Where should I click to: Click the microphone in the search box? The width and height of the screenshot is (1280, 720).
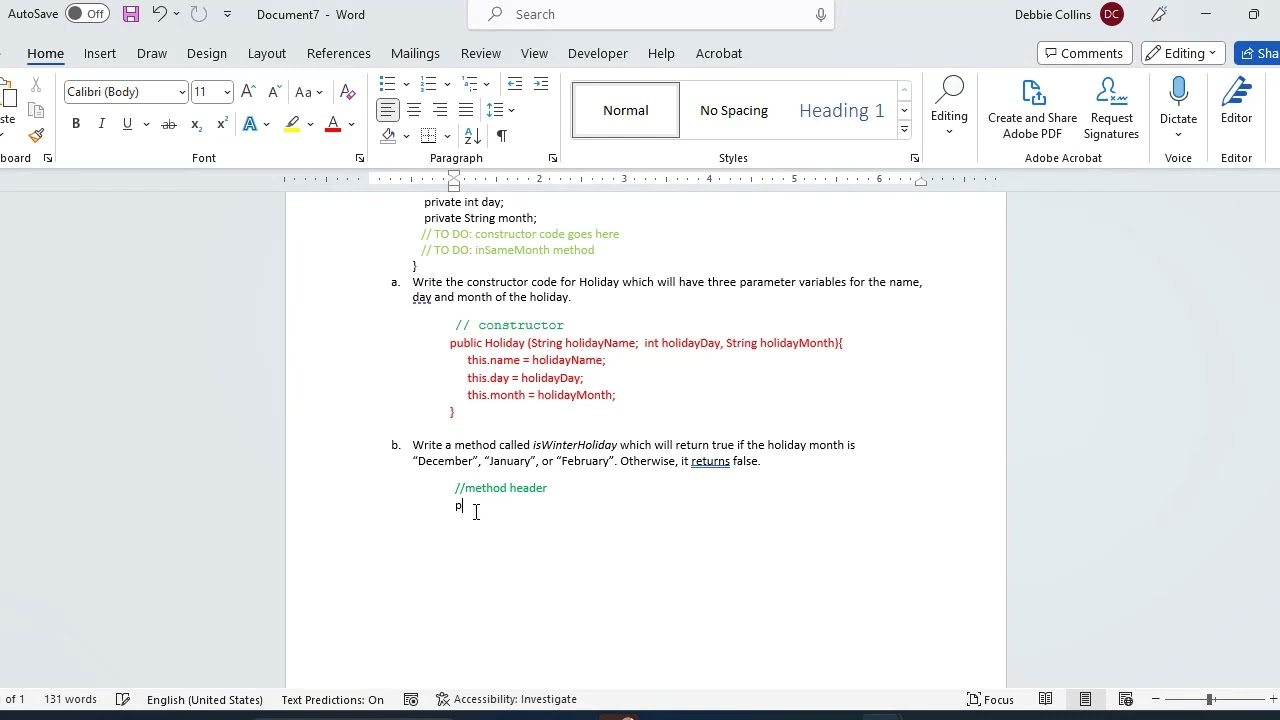(821, 14)
